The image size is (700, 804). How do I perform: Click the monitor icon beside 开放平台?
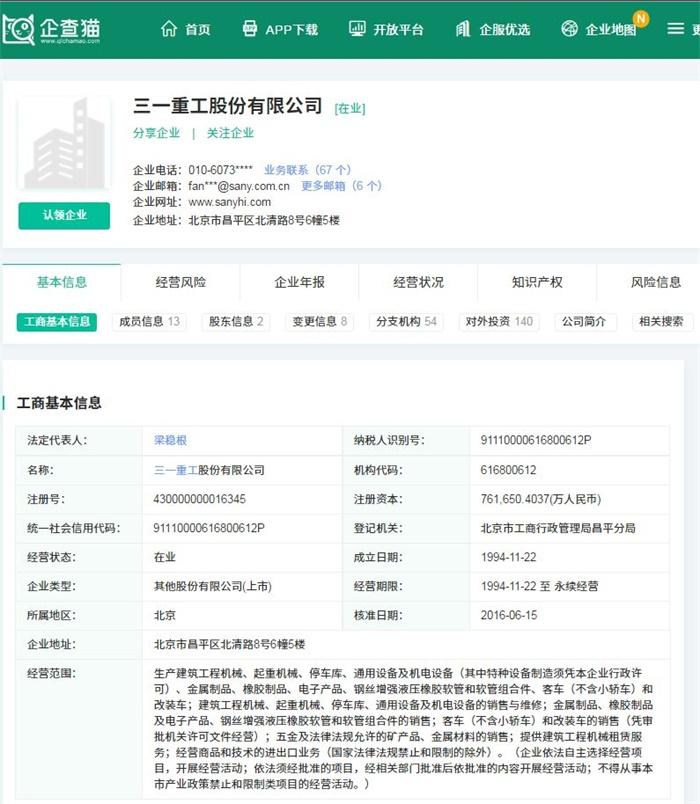coord(357,28)
